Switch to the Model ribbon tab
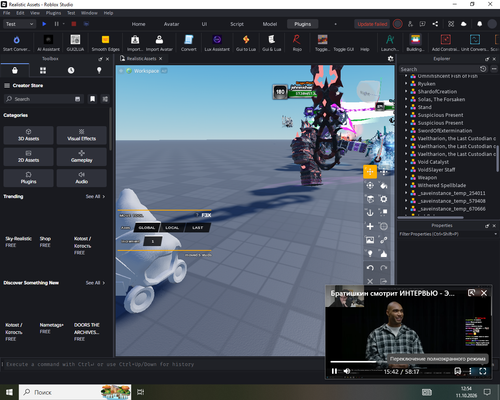 pos(270,24)
